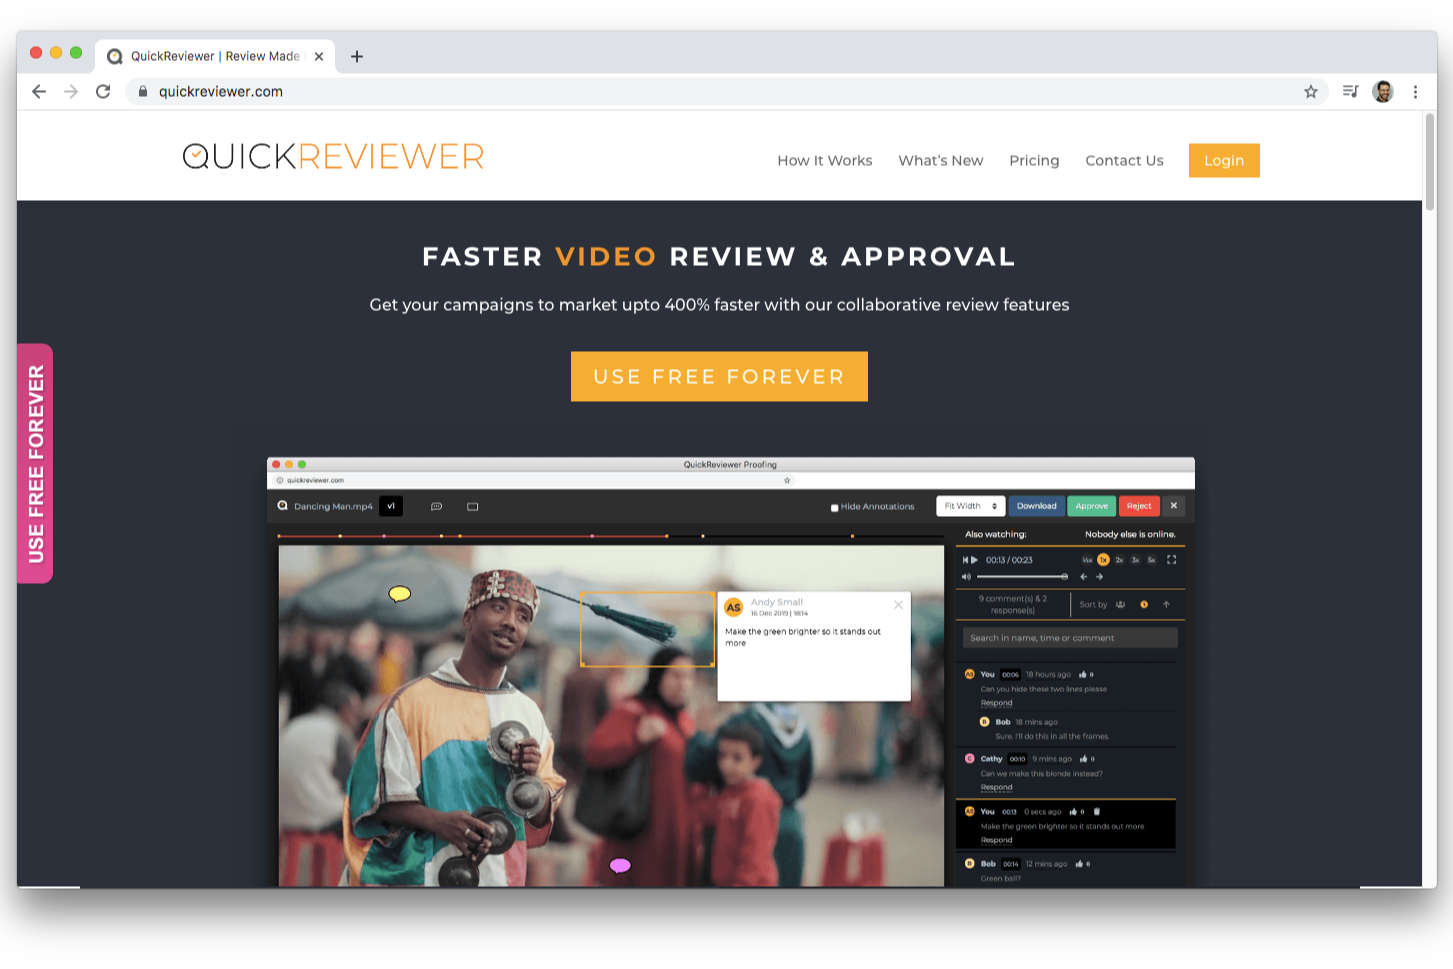This screenshot has height=969, width=1453.
Task: Set playback speed to ½x
Action: (x=1087, y=560)
